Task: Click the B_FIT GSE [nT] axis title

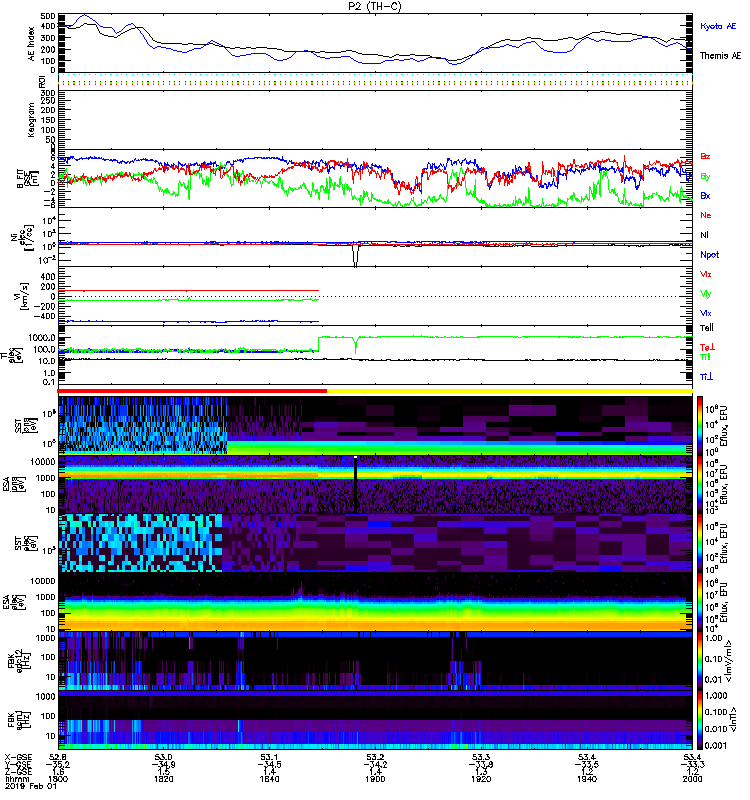Action: 26,179
